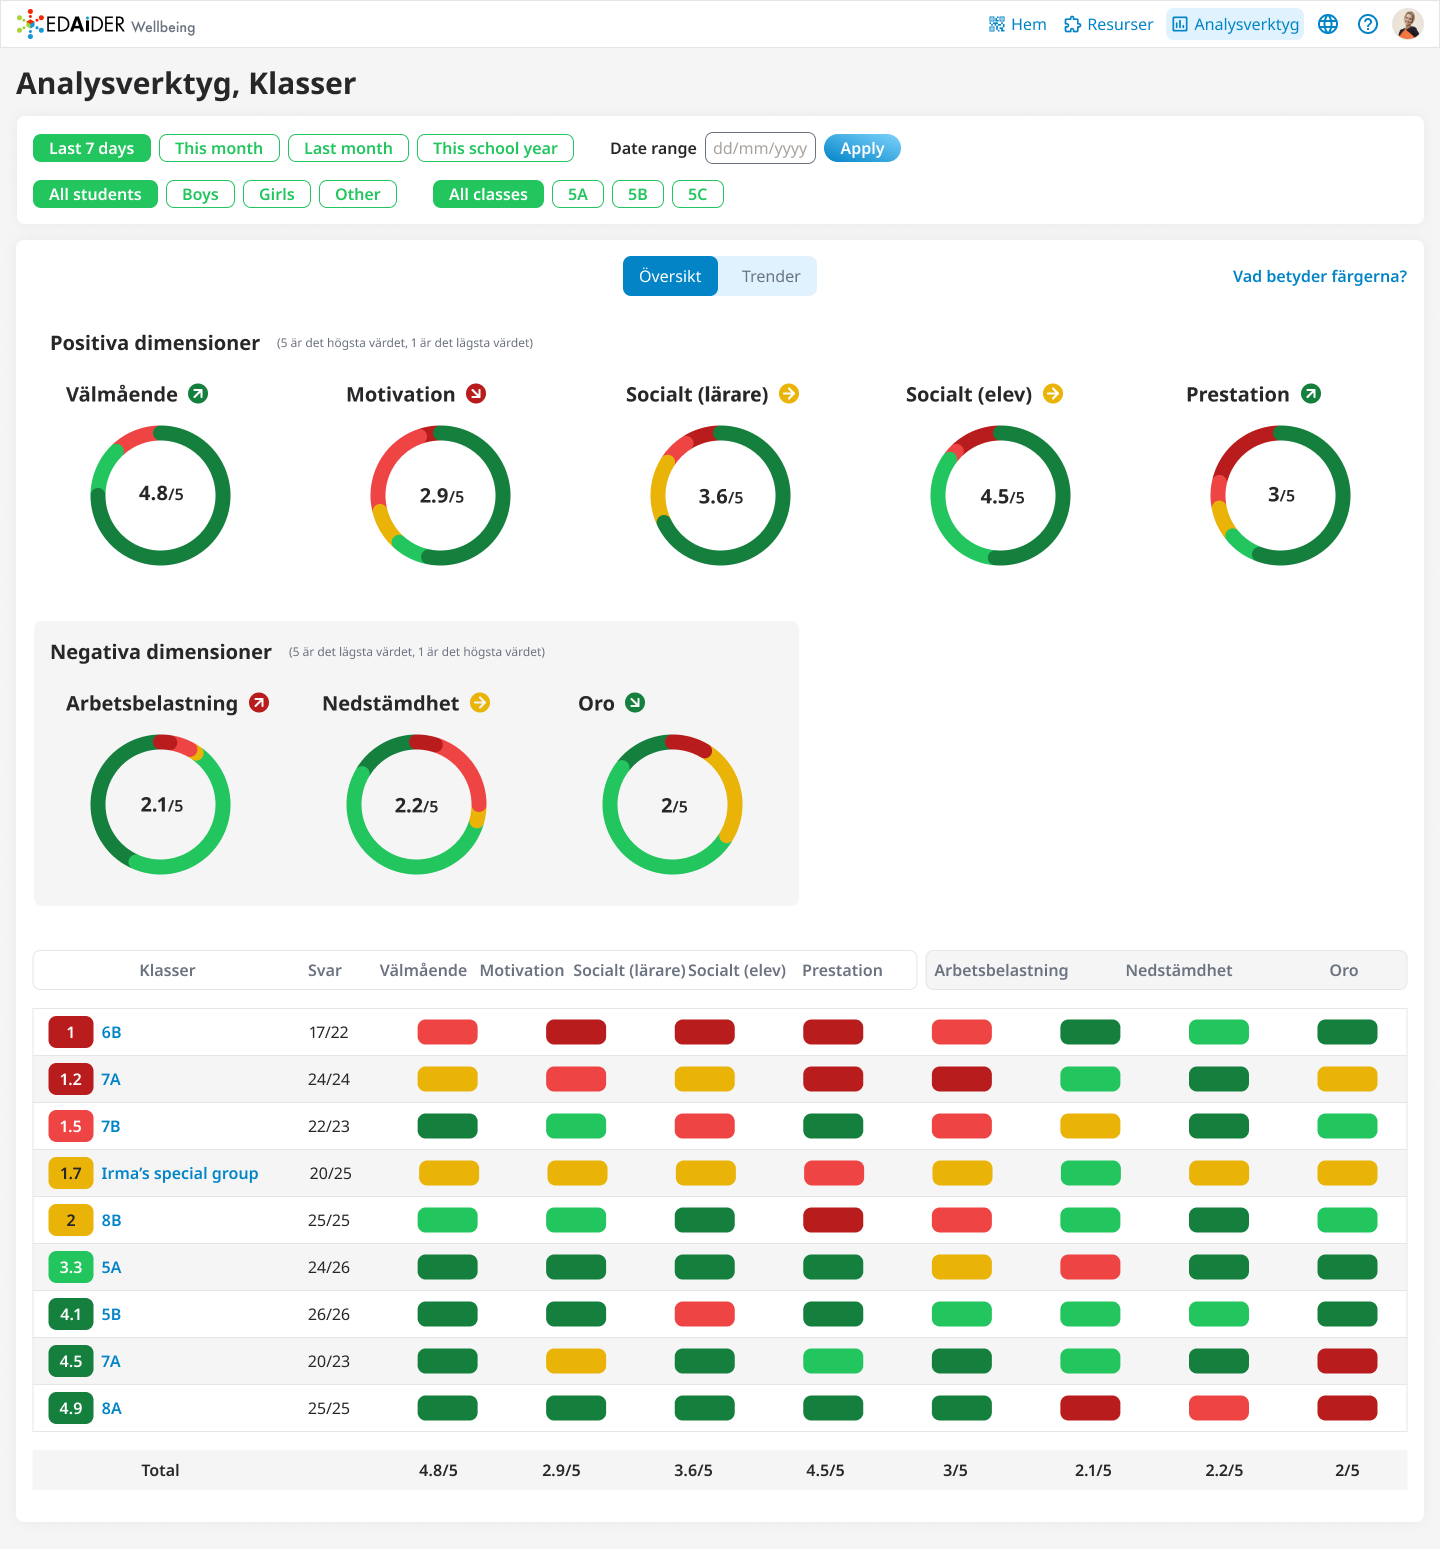Select Analysverktyg in the top navigation
The height and width of the screenshot is (1549, 1440).
coord(1235,24)
